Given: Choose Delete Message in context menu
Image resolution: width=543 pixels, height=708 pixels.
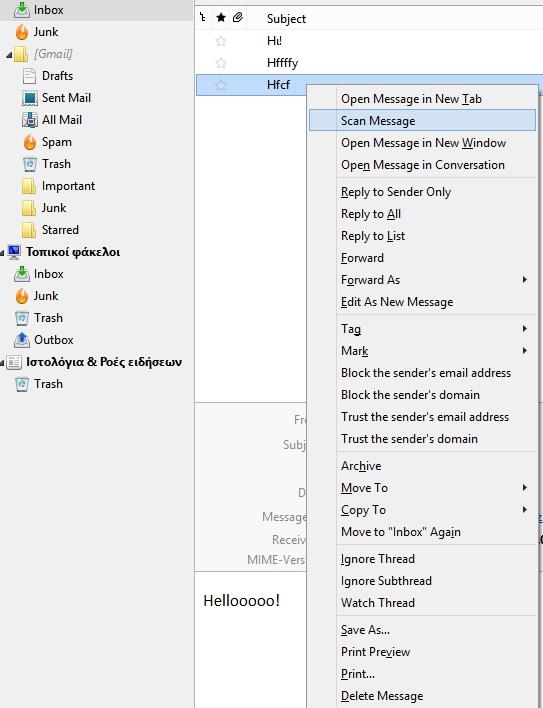Looking at the screenshot, I should 382,696.
